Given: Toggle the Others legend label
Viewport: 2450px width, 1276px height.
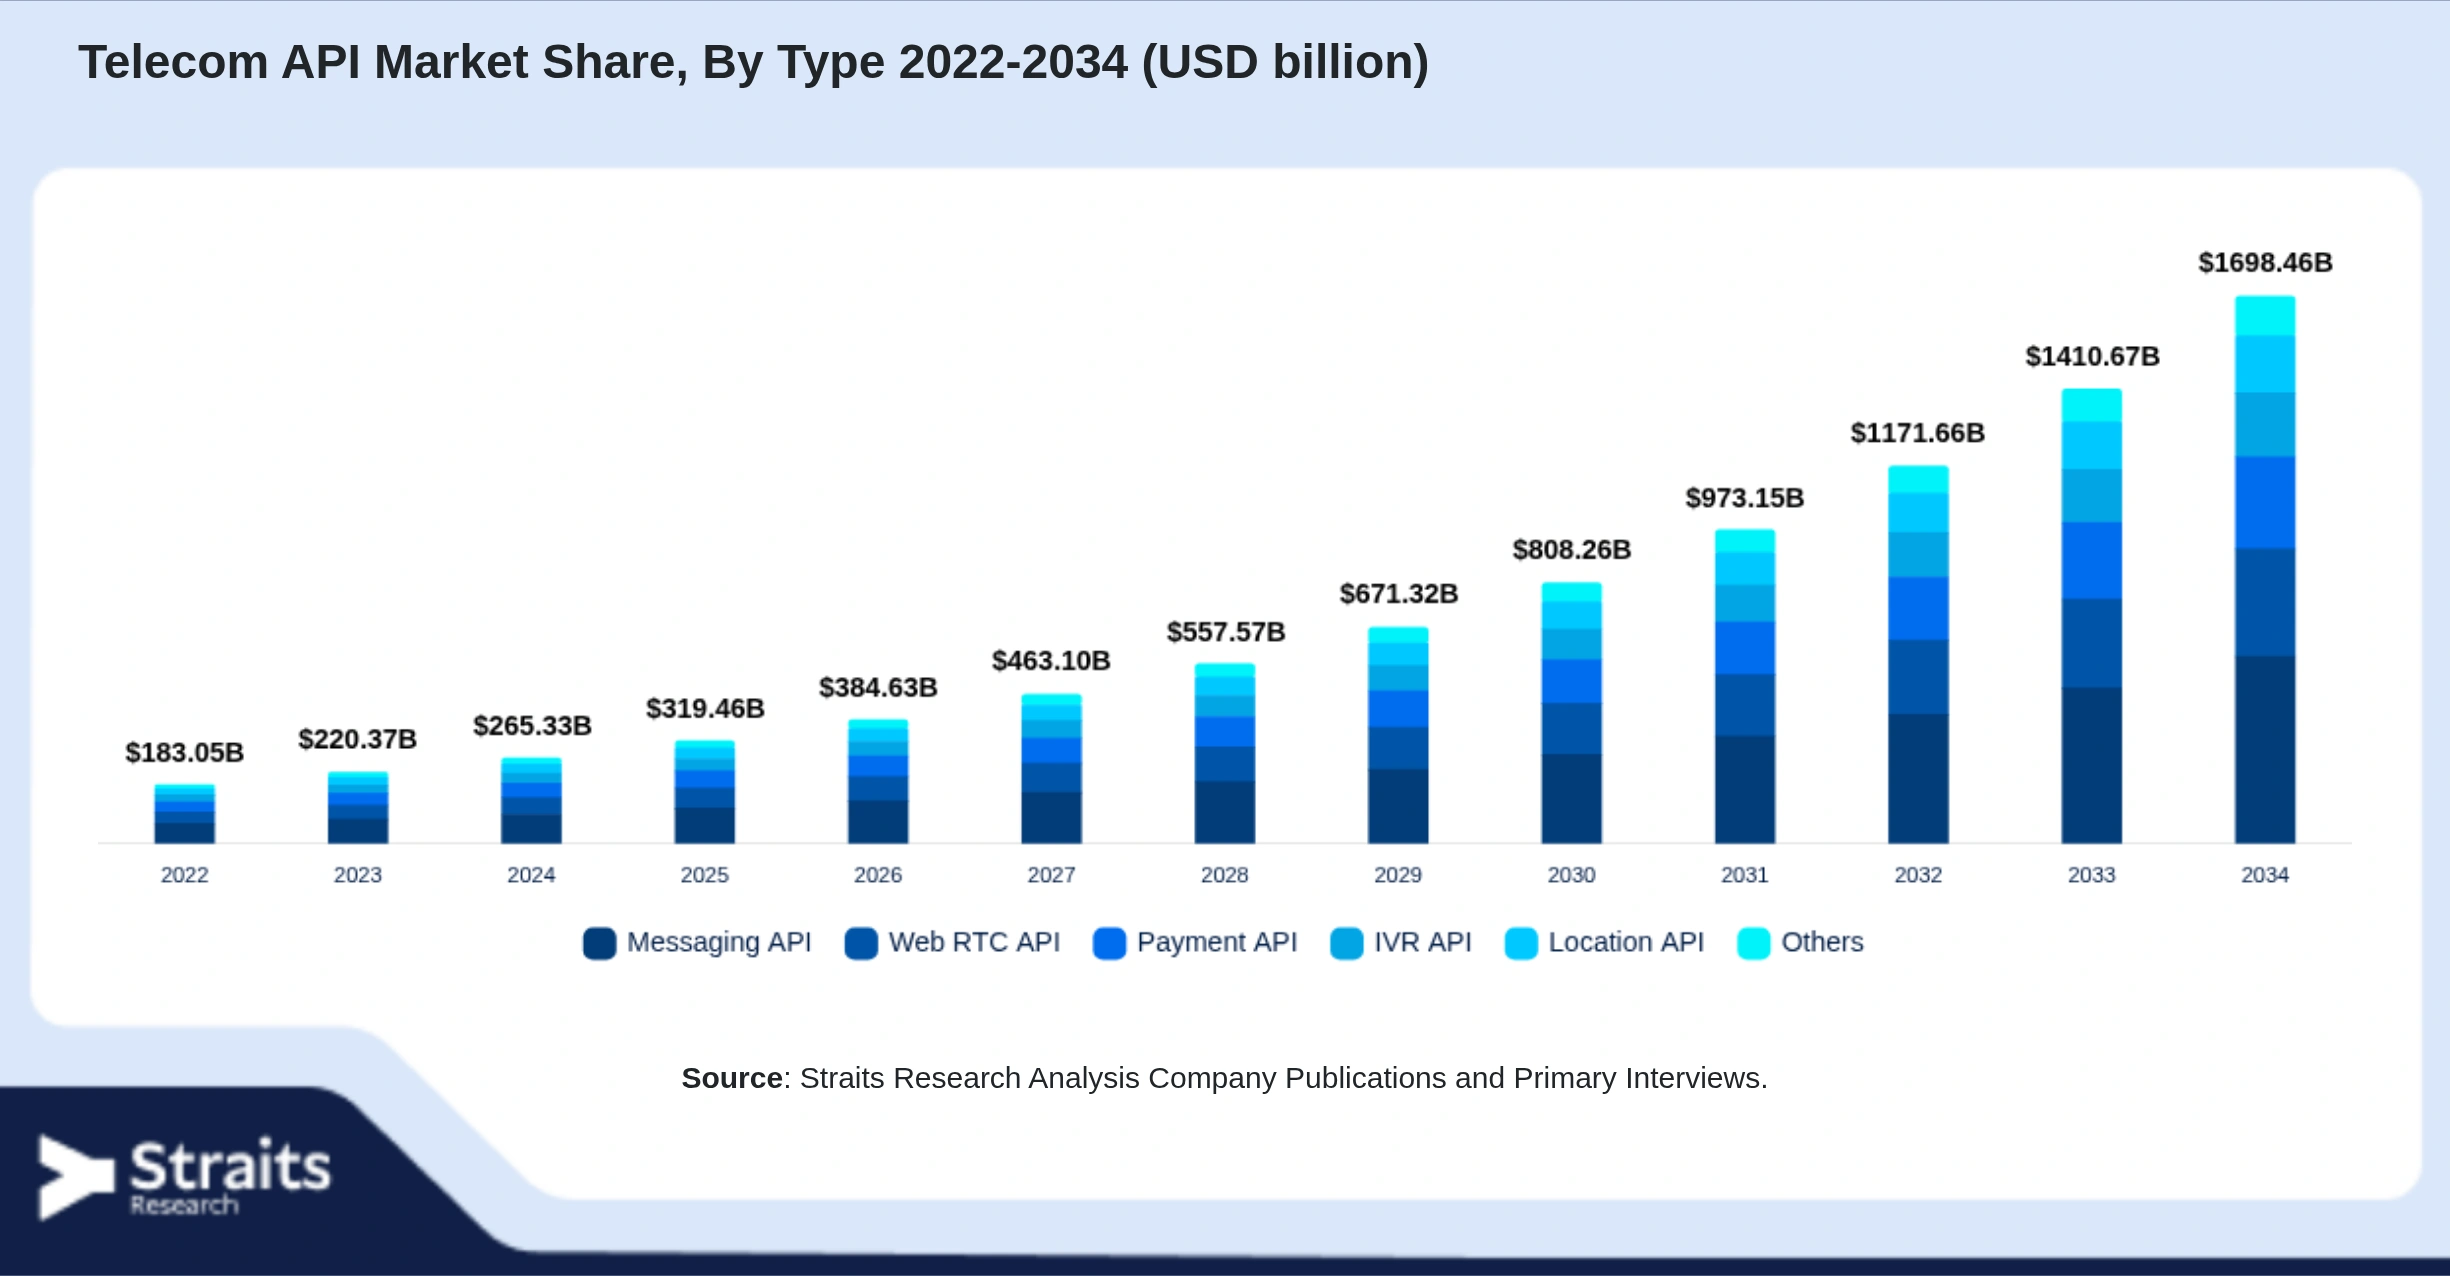Looking at the screenshot, I should pyautogui.click(x=1822, y=942).
